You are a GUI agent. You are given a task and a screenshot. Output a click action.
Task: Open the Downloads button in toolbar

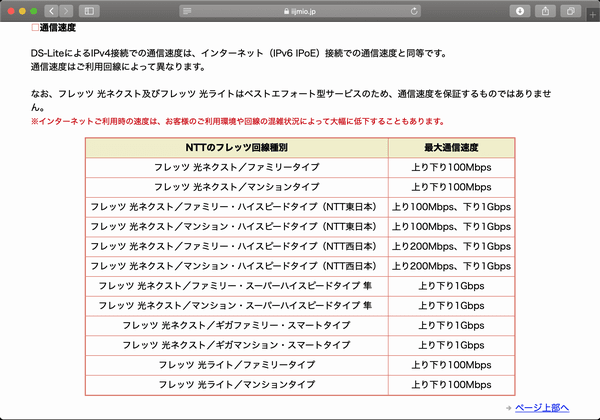[x=520, y=11]
